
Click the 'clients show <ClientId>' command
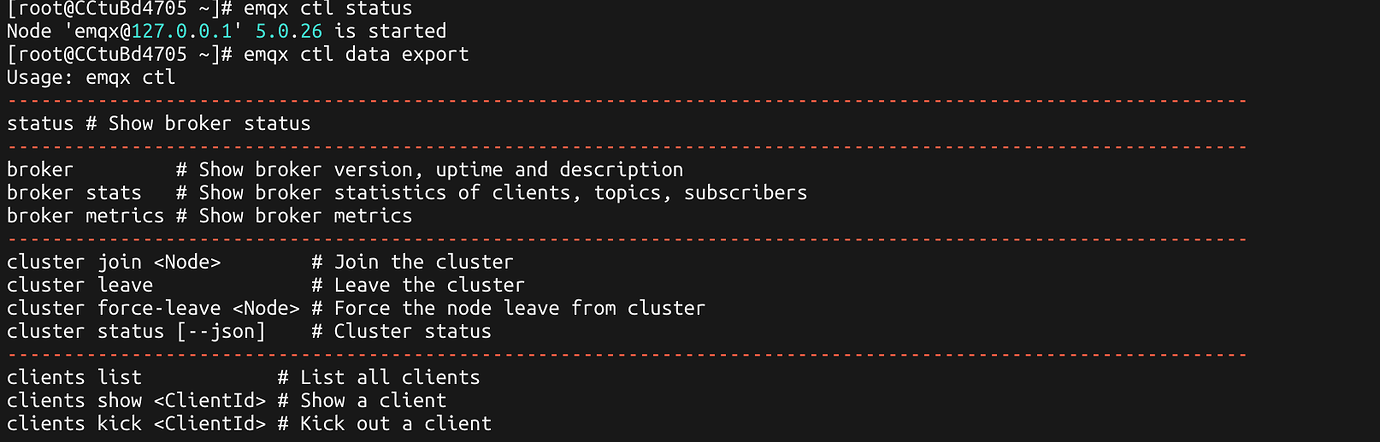[x=136, y=401]
